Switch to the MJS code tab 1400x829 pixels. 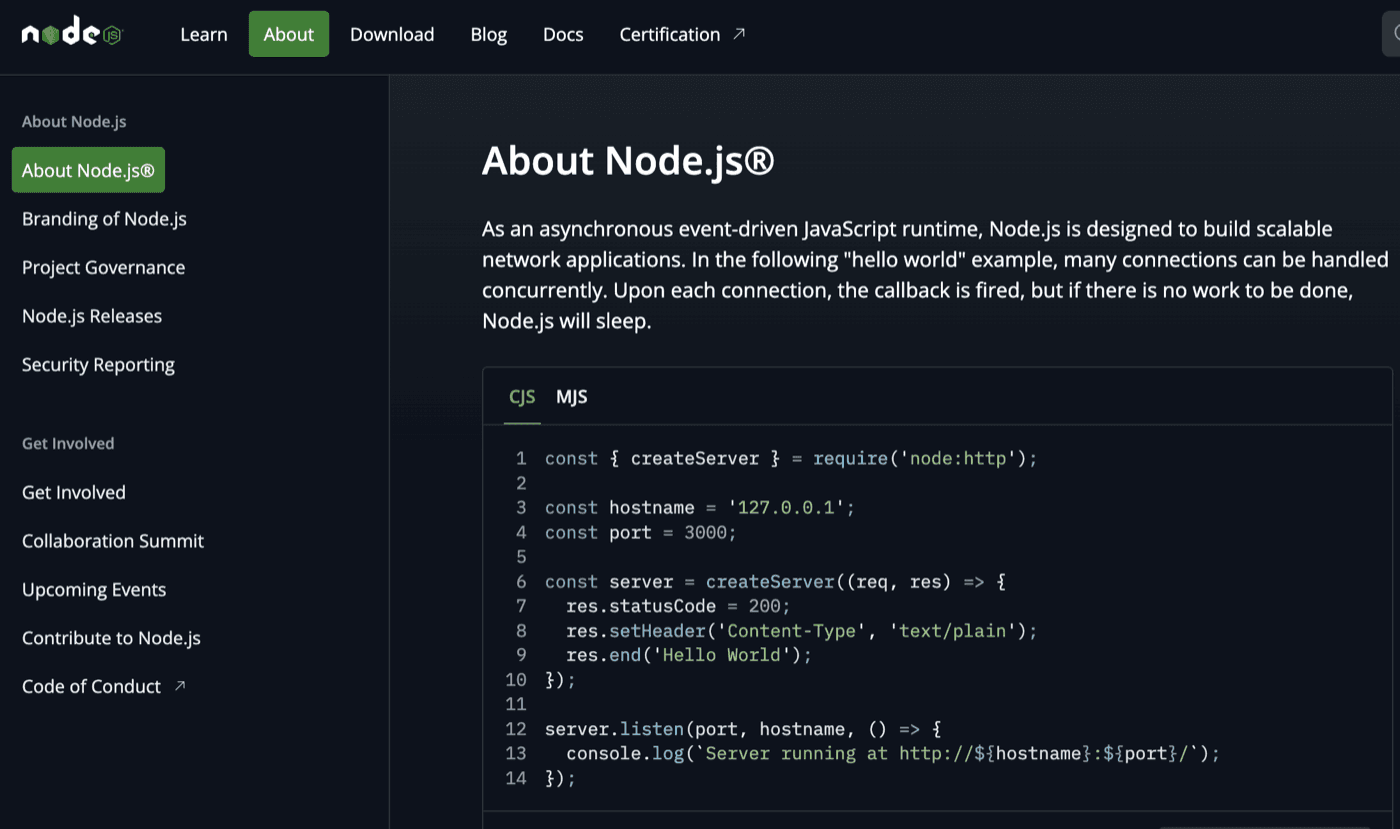(572, 397)
